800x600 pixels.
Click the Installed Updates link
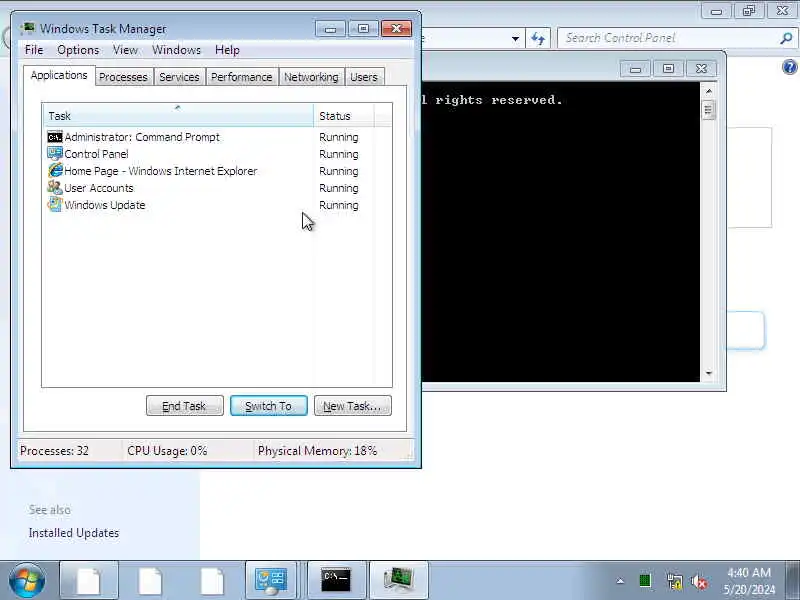click(74, 533)
